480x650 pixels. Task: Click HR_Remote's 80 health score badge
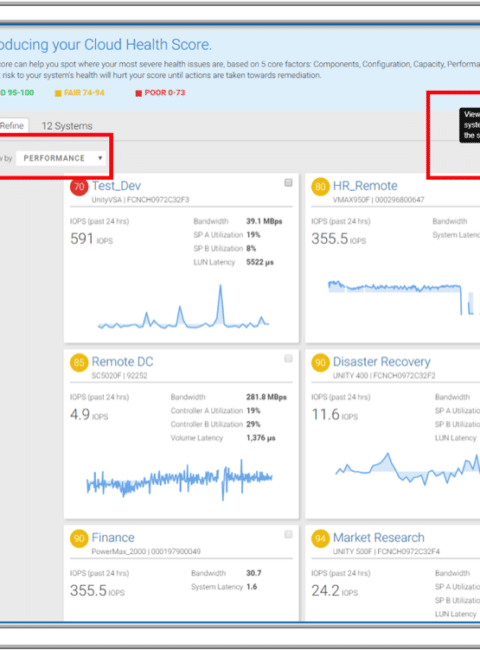[320, 187]
